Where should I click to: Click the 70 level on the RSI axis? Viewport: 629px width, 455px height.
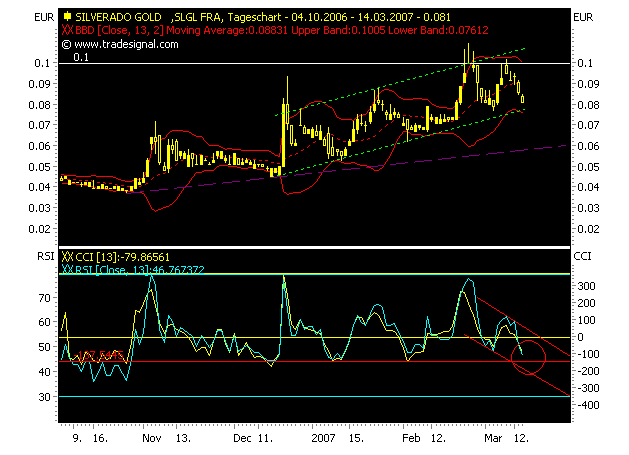45,298
